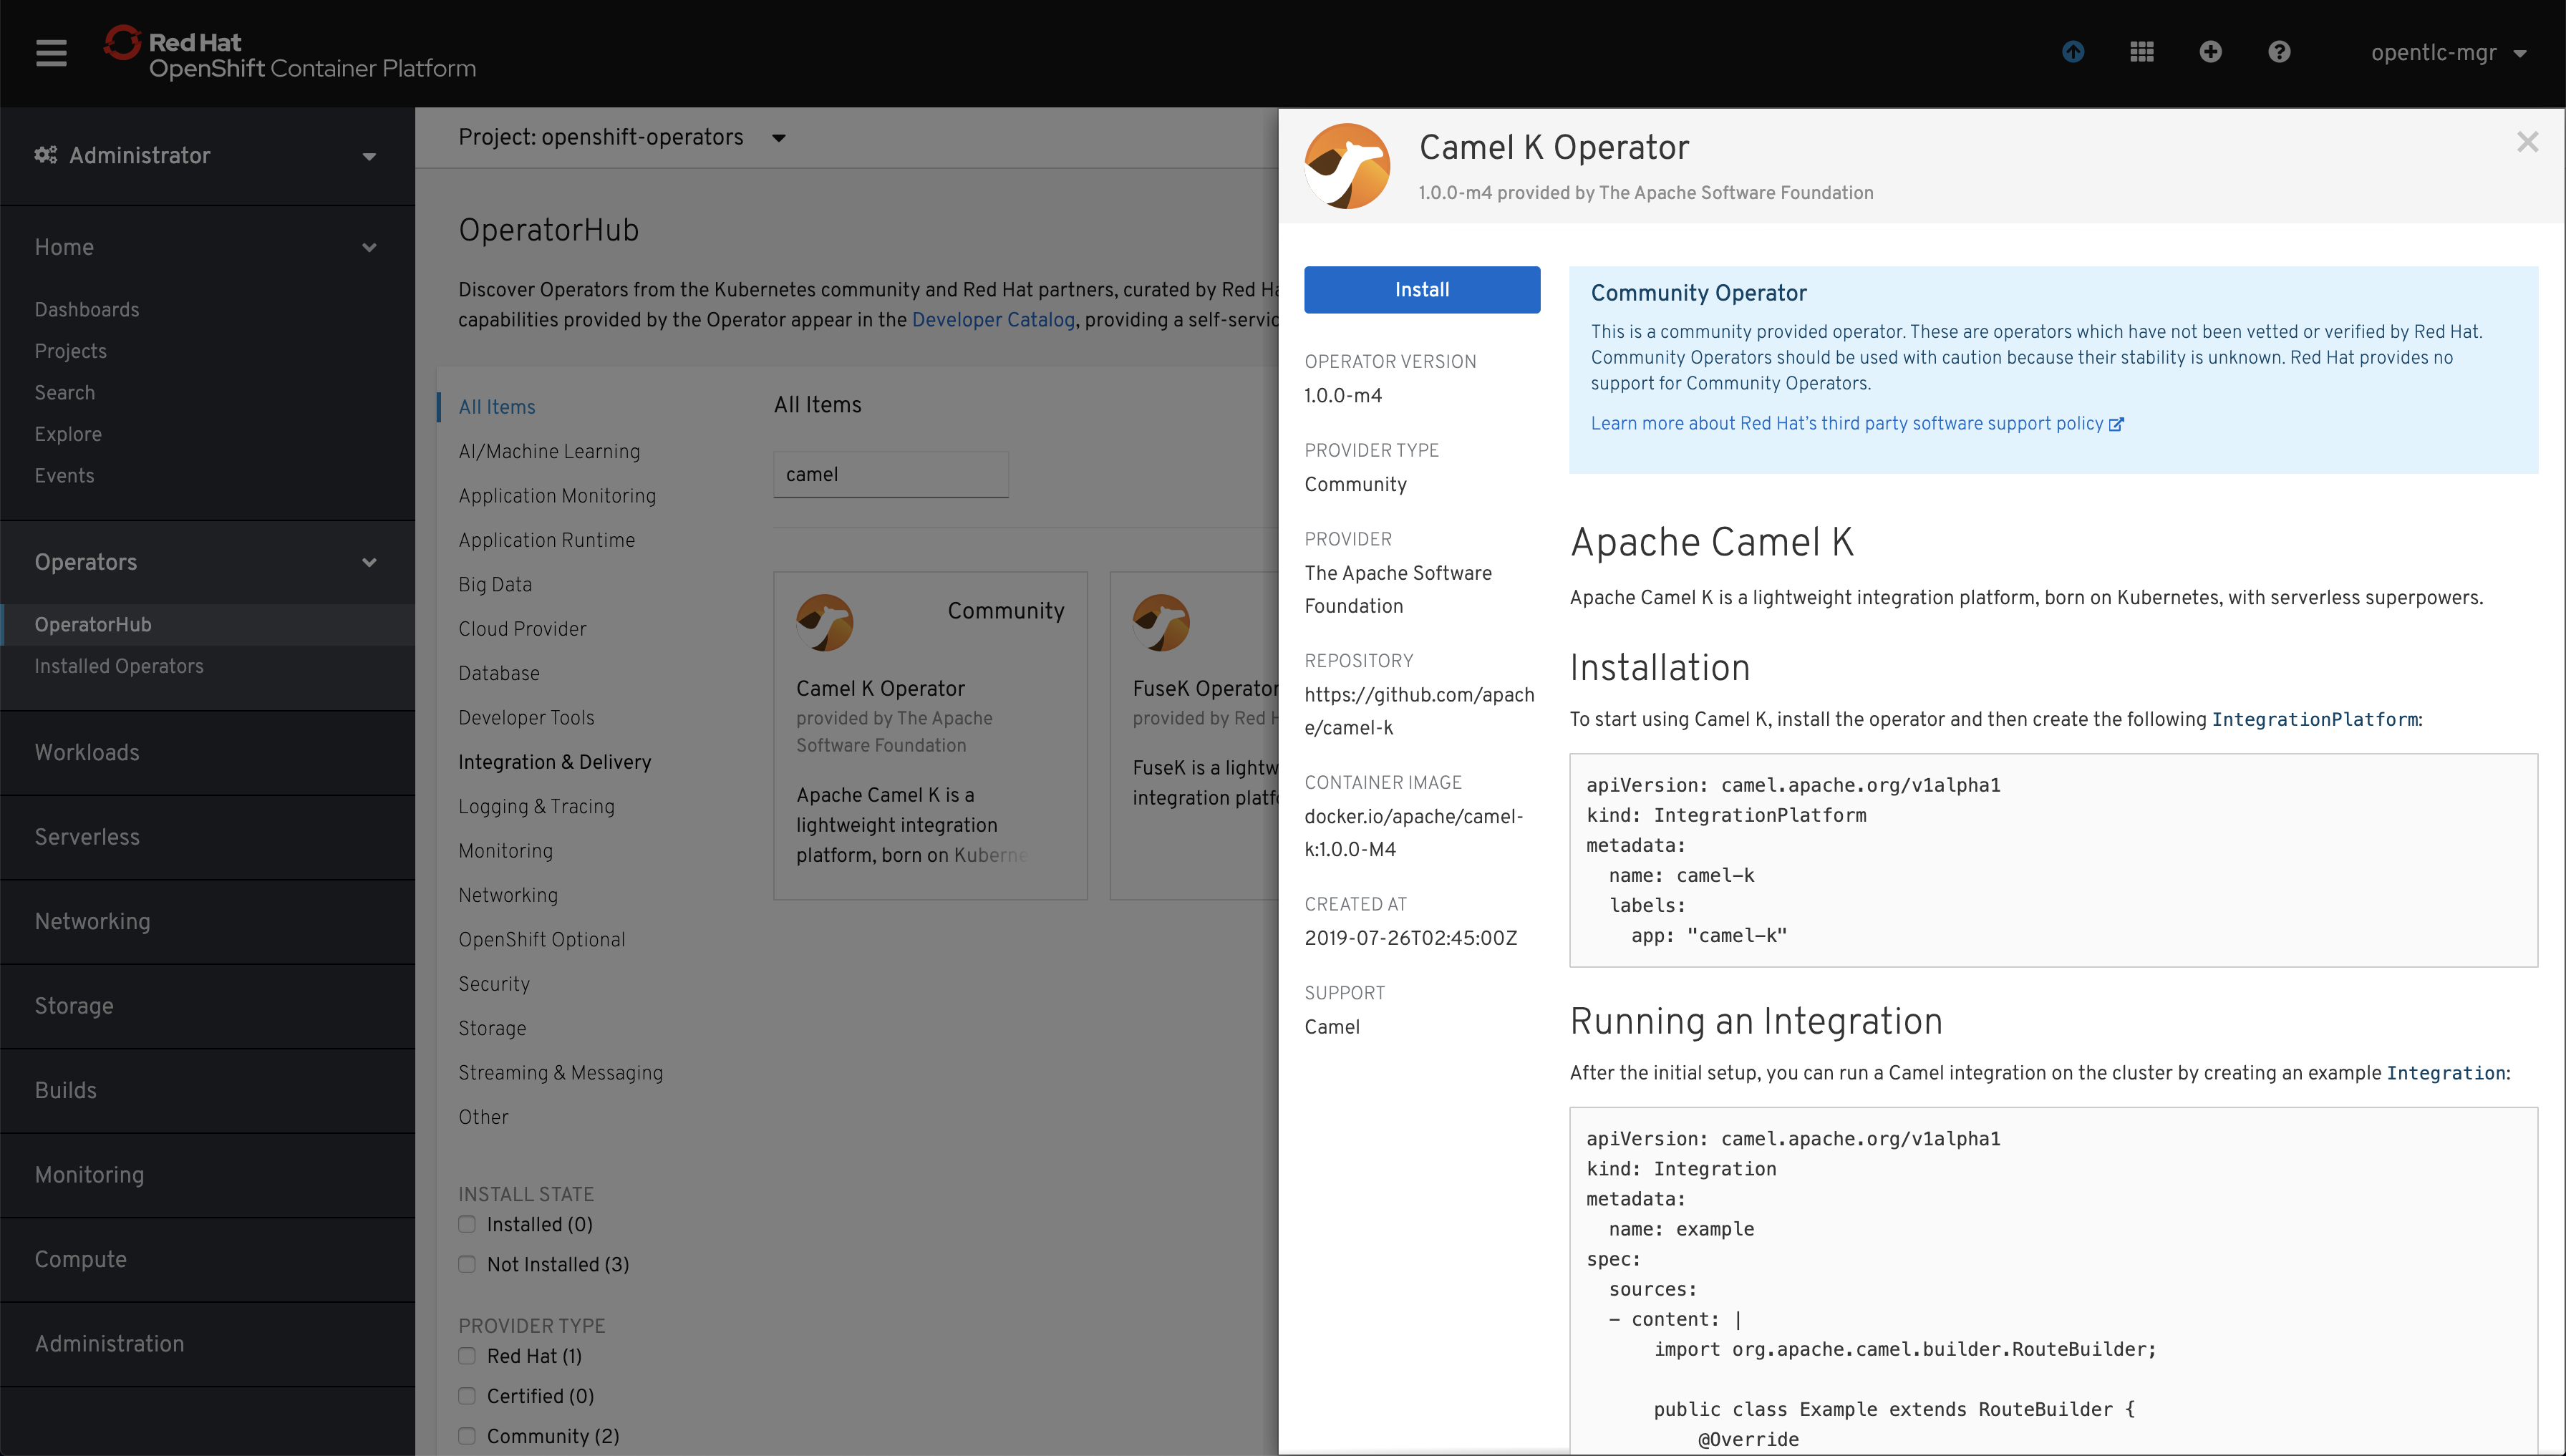This screenshot has width=2566, height=1456.
Task: Enable the Red Hat (1) provider filter
Action: pos(467,1356)
